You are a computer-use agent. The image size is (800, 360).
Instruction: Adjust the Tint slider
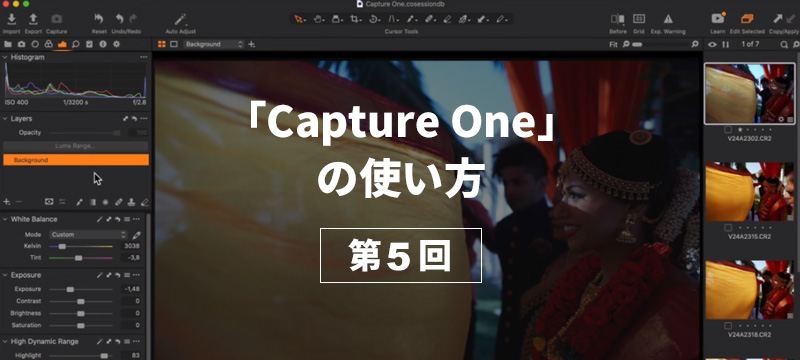pyautogui.click(x=81, y=258)
